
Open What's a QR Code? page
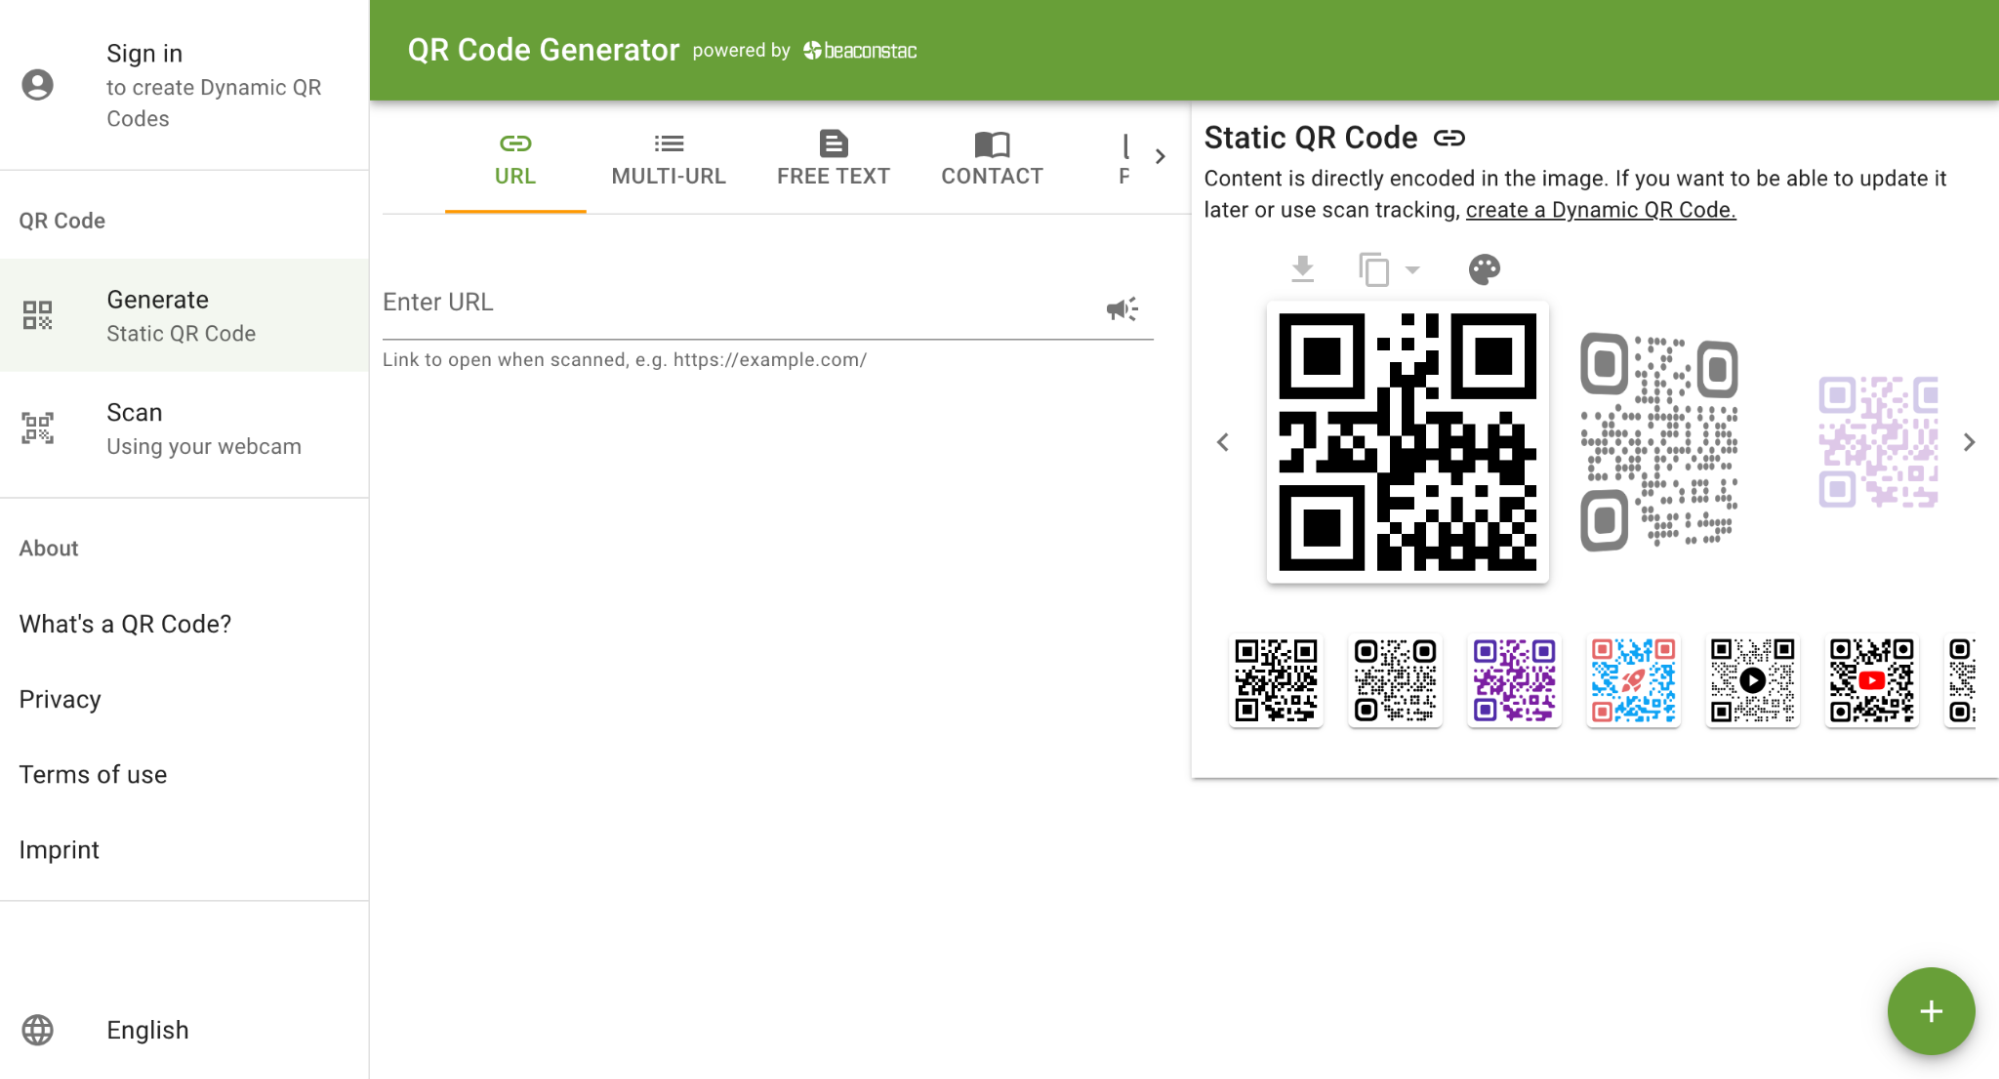pyautogui.click(x=125, y=624)
